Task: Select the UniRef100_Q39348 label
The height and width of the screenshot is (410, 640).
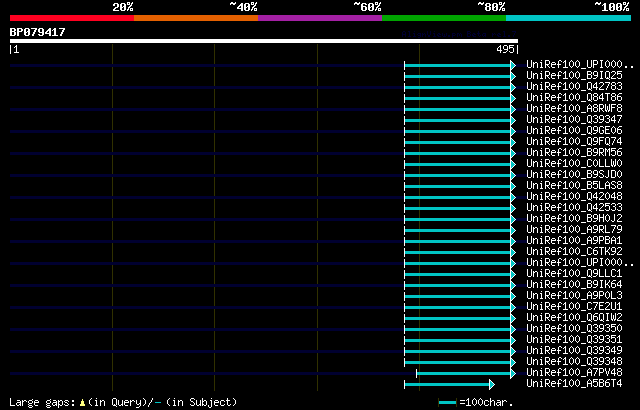Action: [574, 362]
